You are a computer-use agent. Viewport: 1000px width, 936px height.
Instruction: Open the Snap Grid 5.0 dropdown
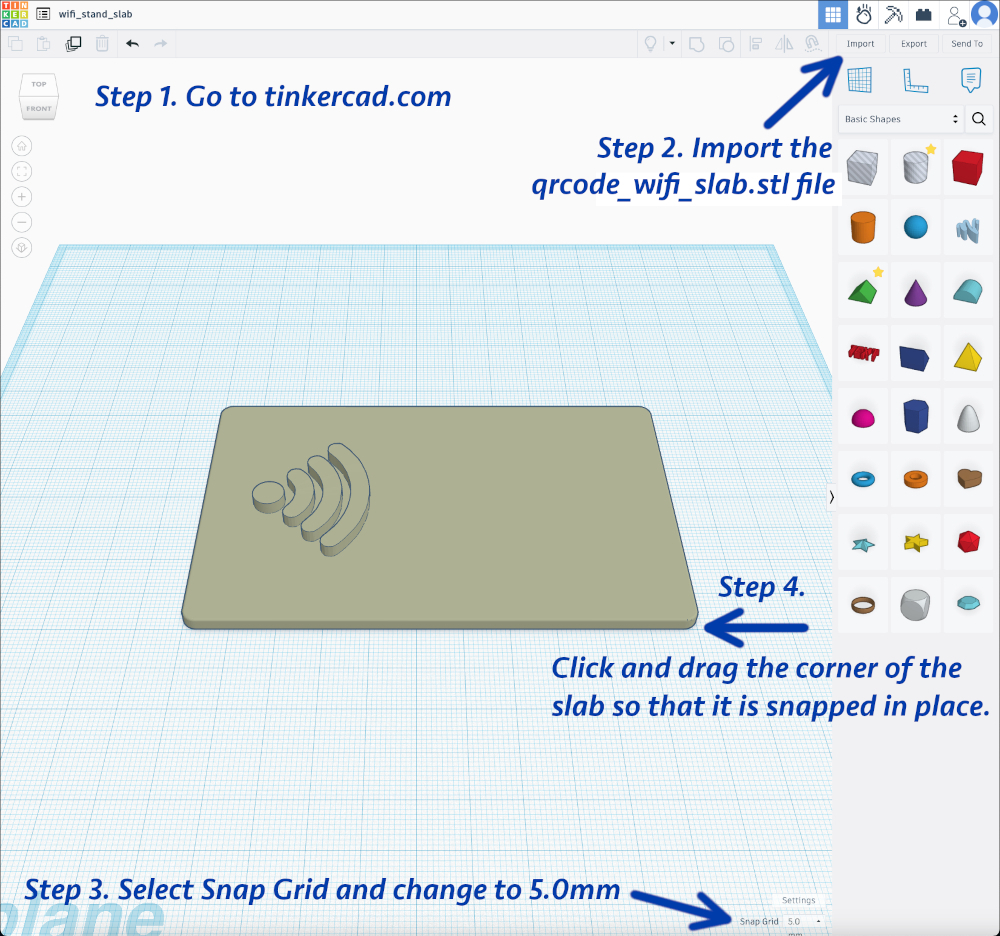[804, 921]
